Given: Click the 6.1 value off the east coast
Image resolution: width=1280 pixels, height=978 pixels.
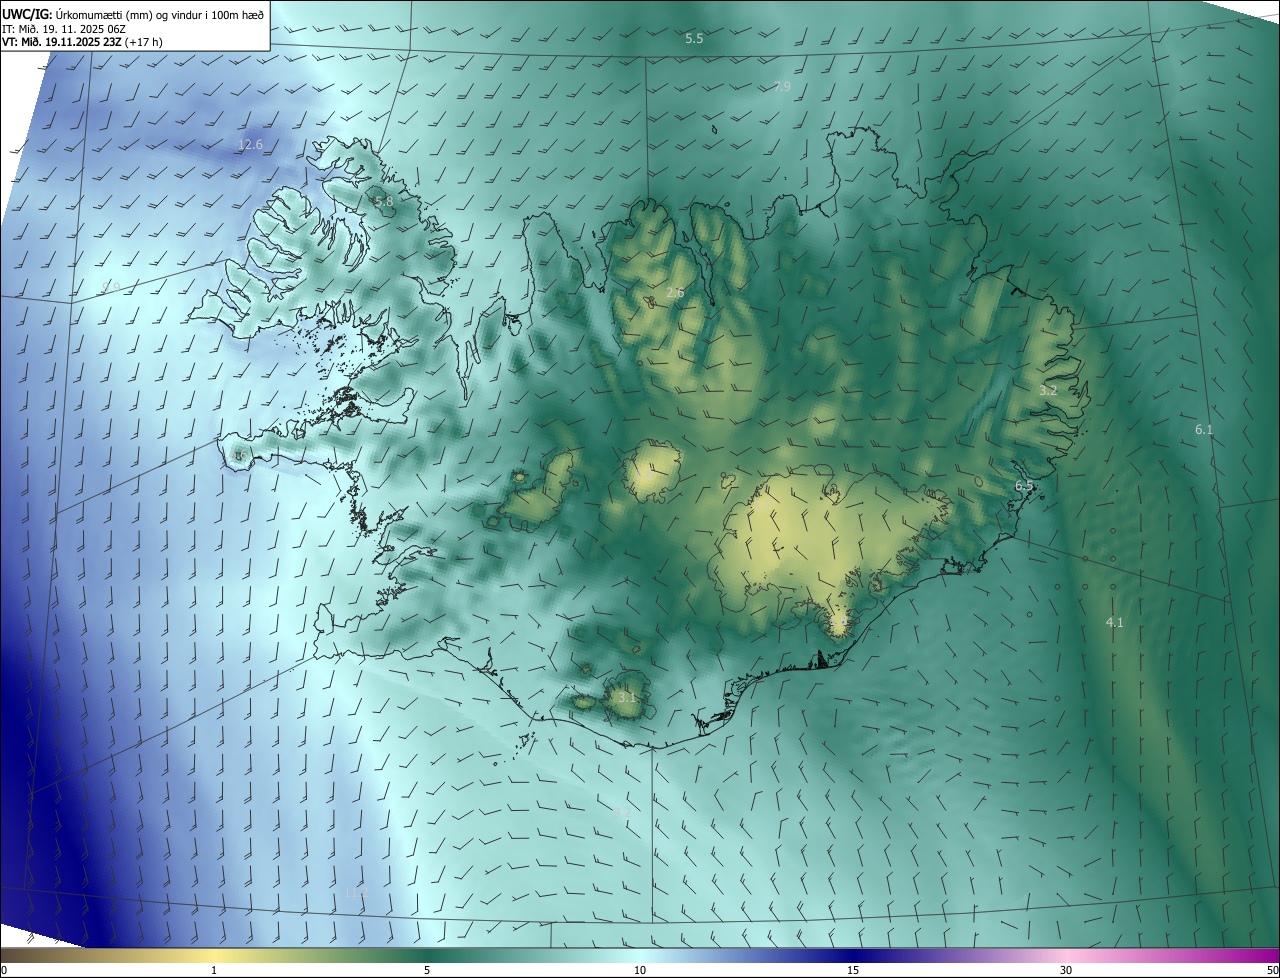Looking at the screenshot, I should coord(1204,430).
